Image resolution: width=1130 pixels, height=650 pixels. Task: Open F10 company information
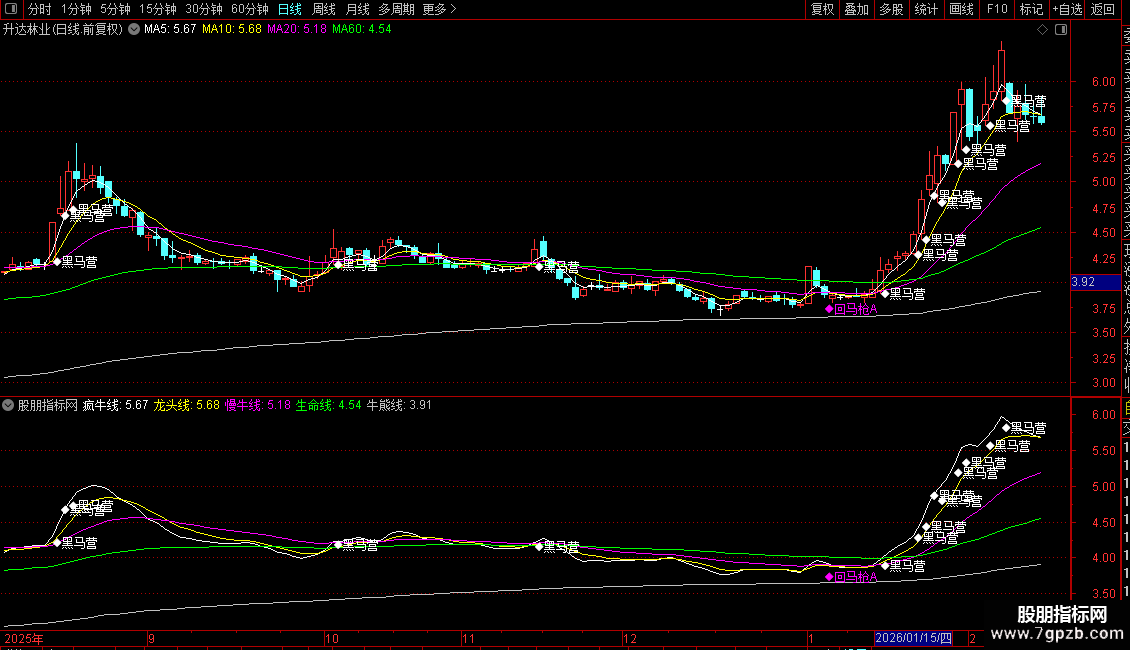pyautogui.click(x=997, y=10)
